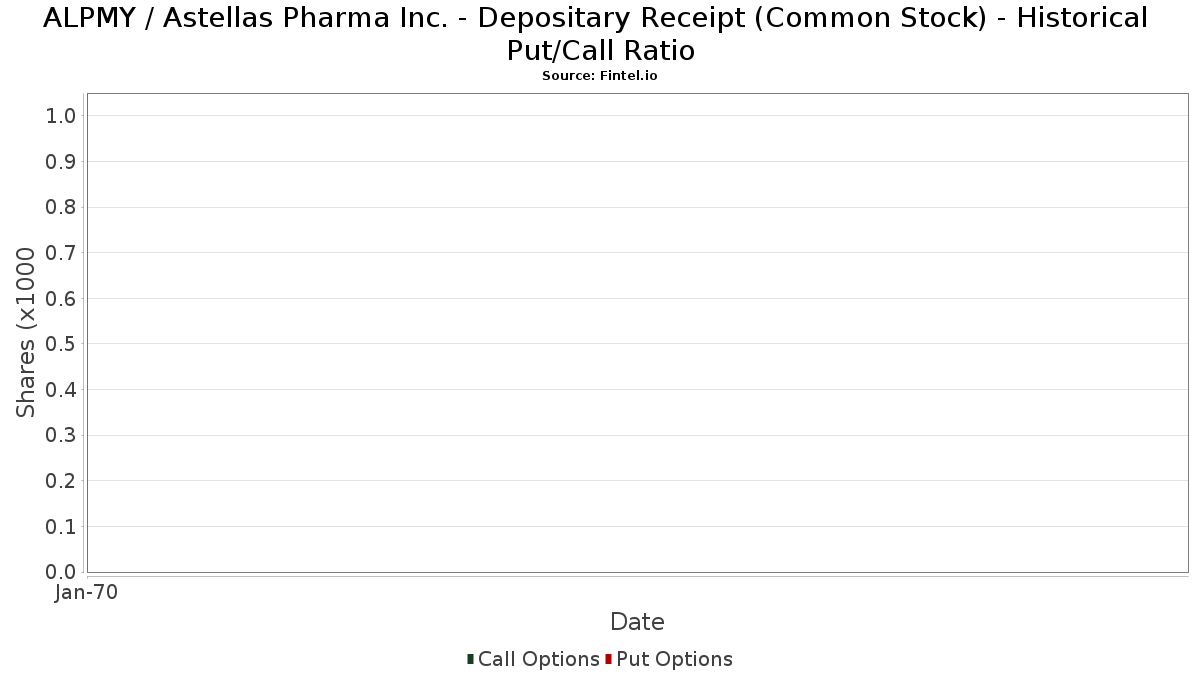Click the red Put Options legend swatch

(608, 659)
